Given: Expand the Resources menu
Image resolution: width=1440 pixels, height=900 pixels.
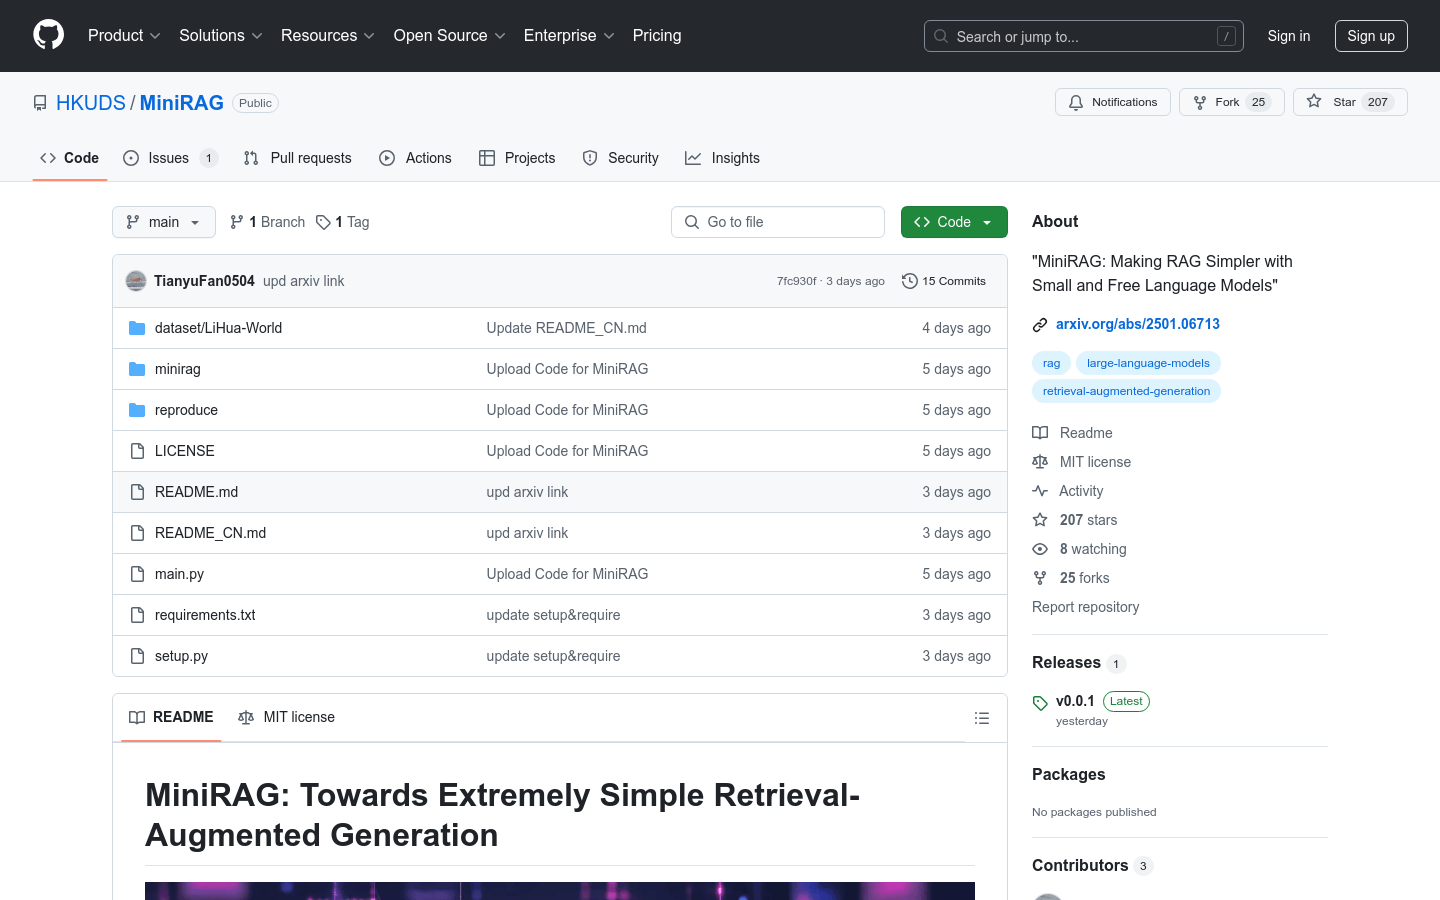Looking at the screenshot, I should point(328,36).
